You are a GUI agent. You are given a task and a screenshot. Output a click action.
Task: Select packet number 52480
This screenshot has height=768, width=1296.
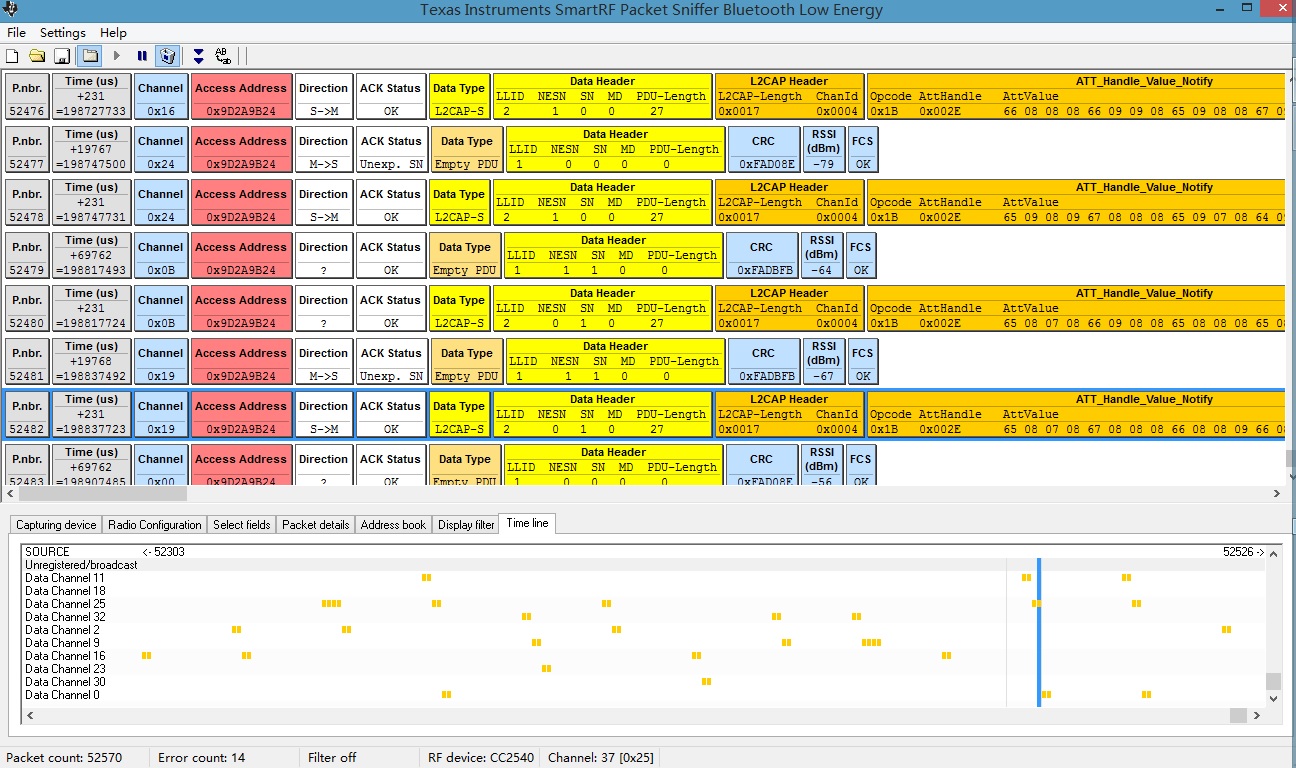click(x=27, y=323)
